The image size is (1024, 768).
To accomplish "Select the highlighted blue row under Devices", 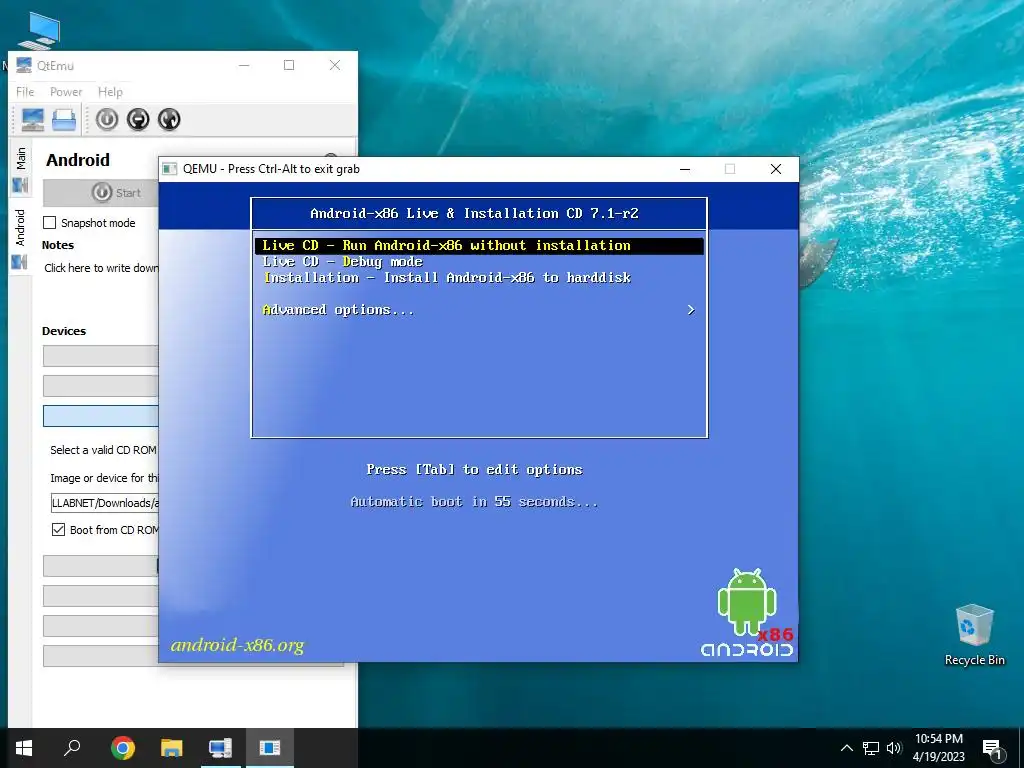I will pyautogui.click(x=101, y=416).
